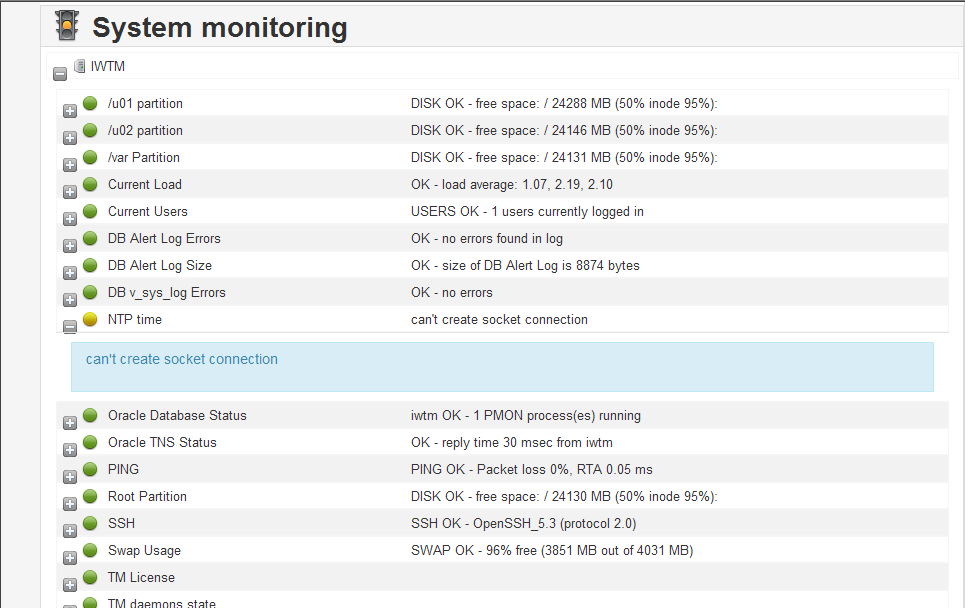Viewport: 965px width, 608px height.
Task: Select the Root Partition service label
Action: coord(147,496)
